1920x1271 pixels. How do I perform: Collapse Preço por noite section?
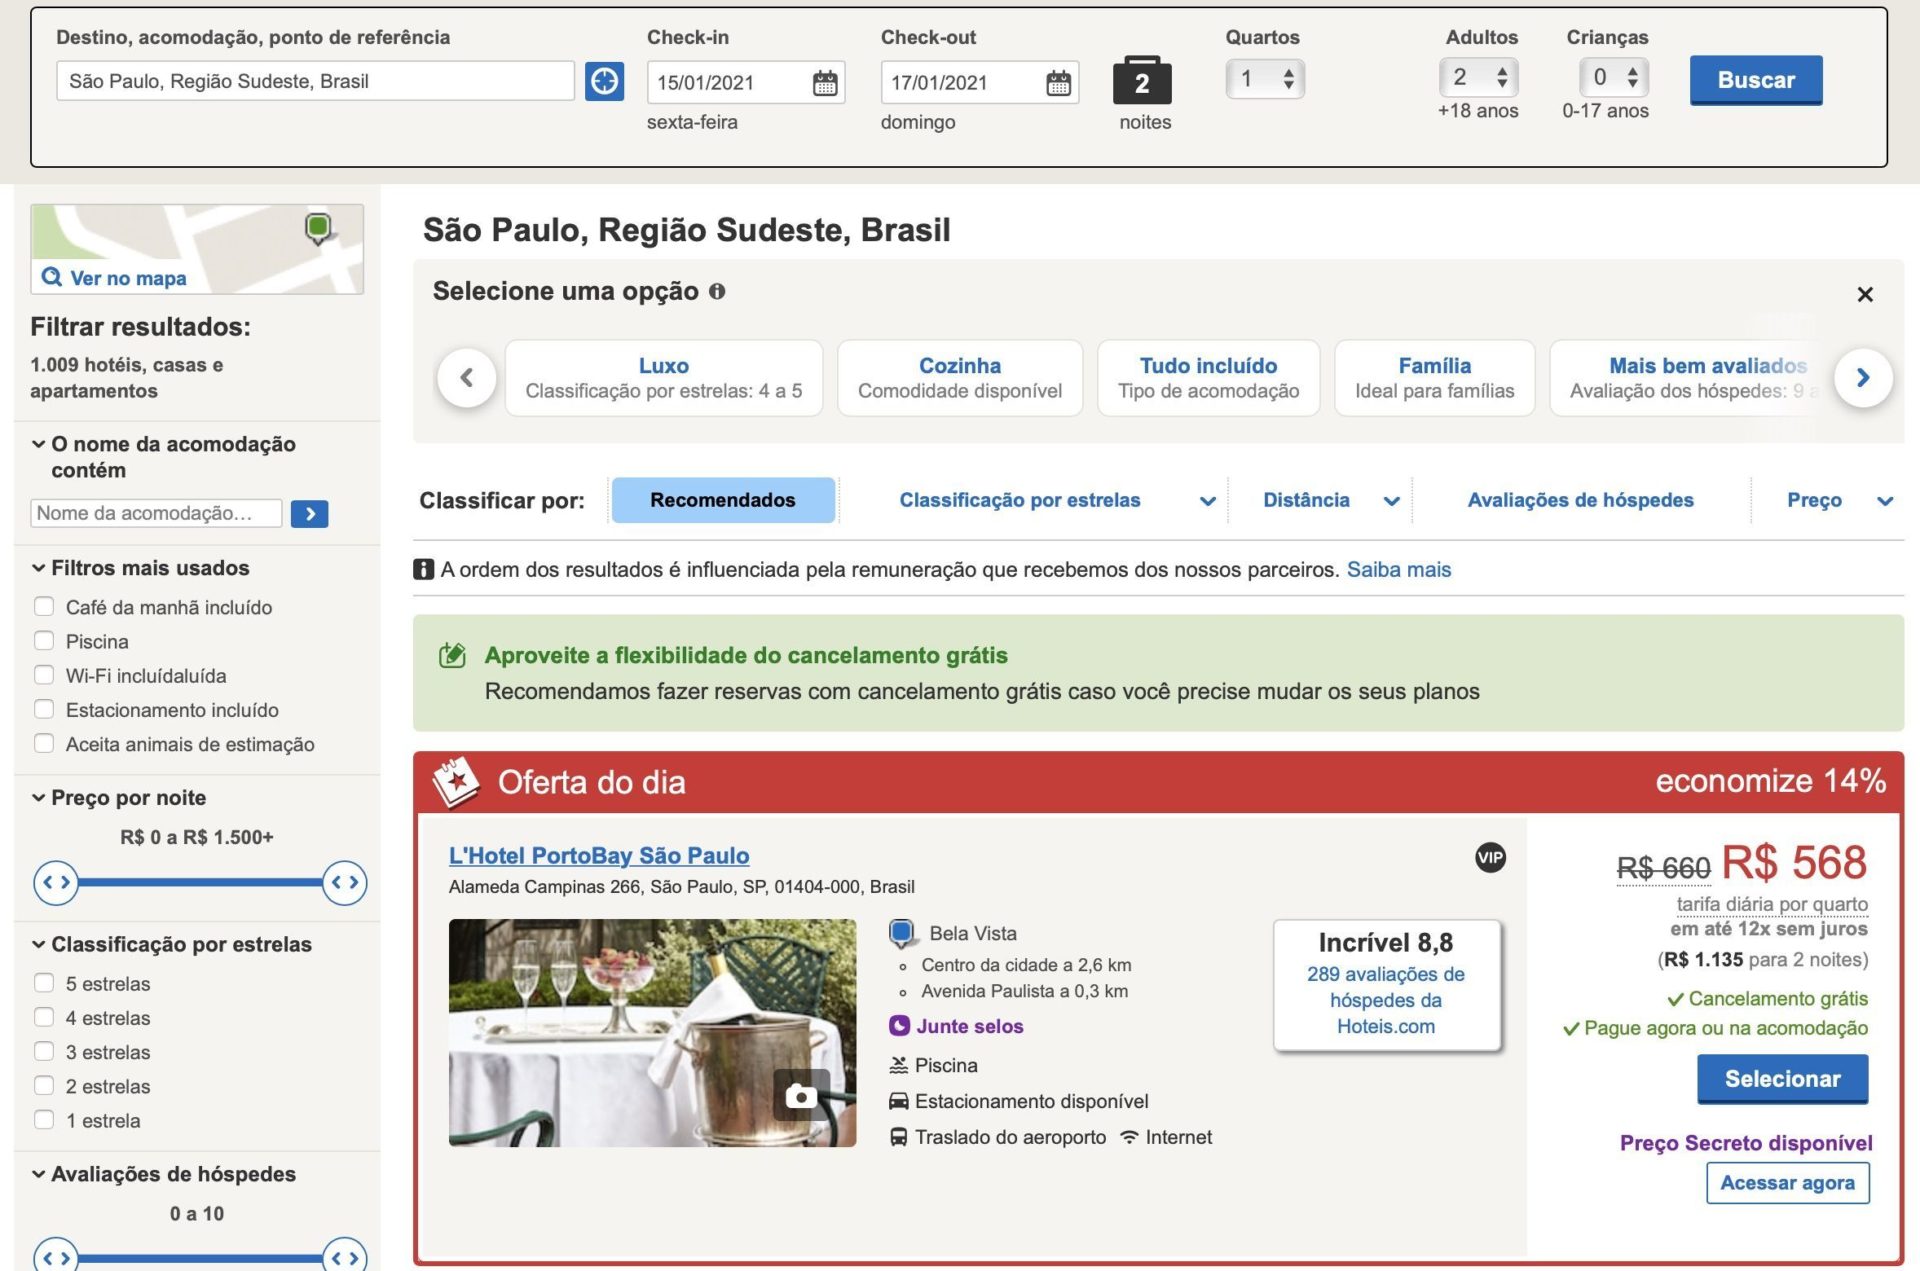pyautogui.click(x=38, y=798)
